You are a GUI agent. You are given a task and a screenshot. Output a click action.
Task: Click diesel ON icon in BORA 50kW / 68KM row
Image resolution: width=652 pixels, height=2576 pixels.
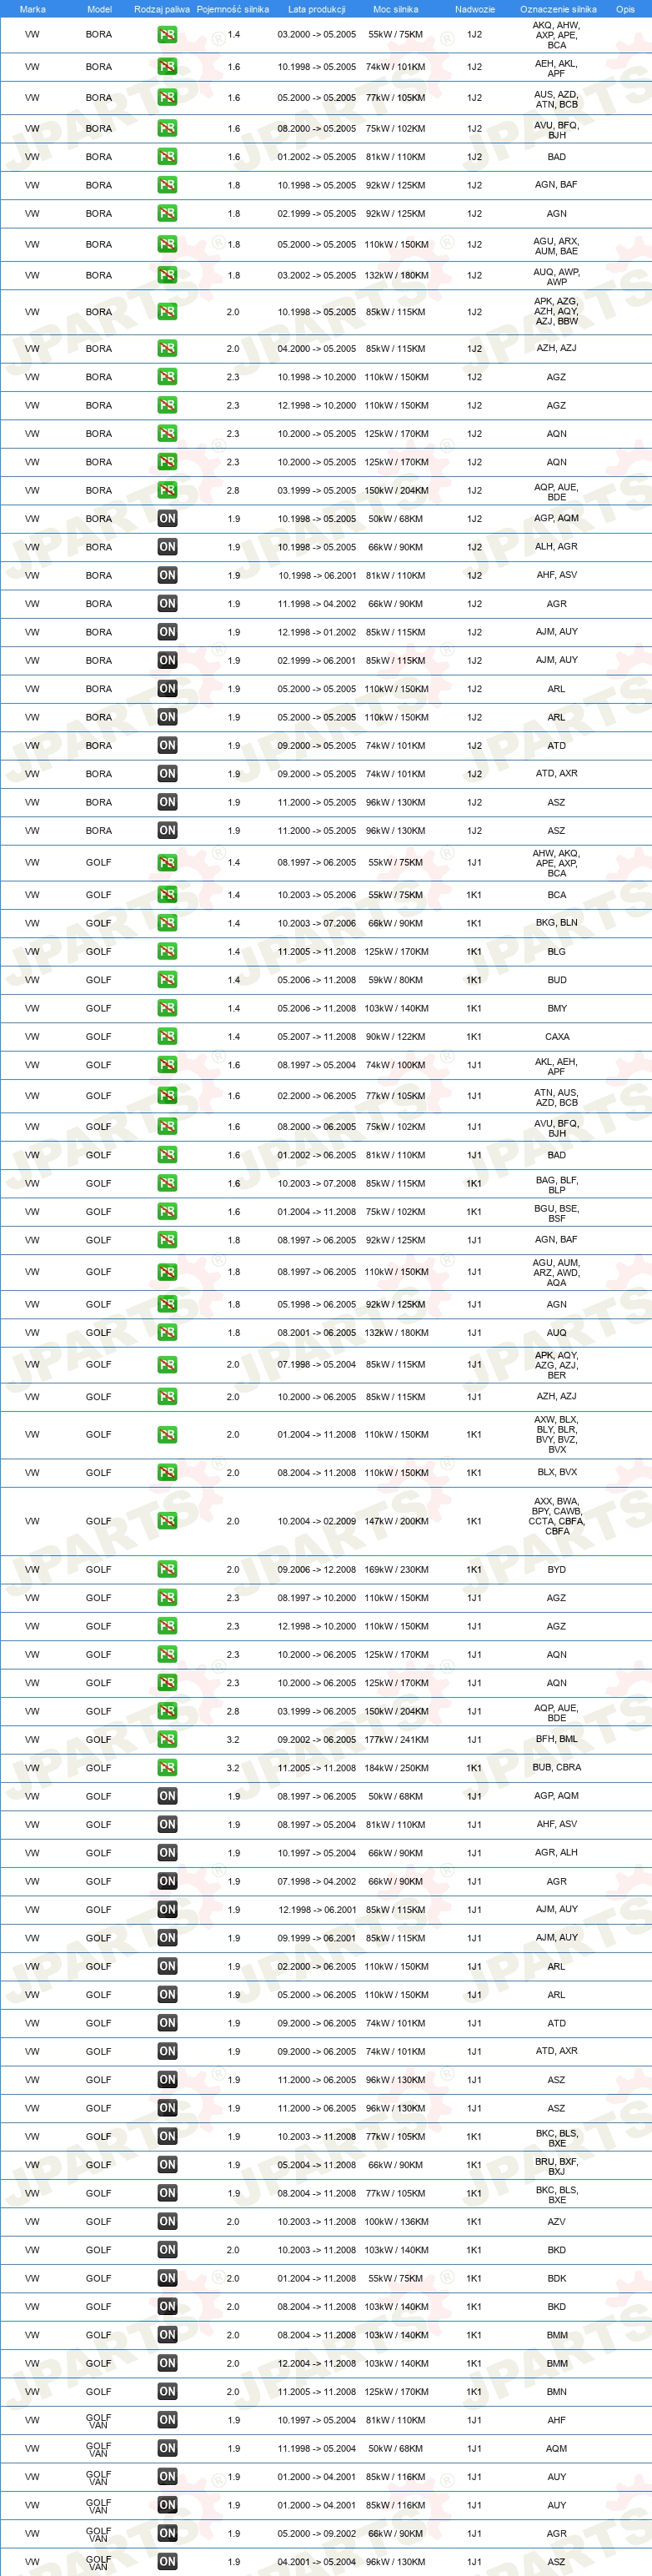pos(167,518)
